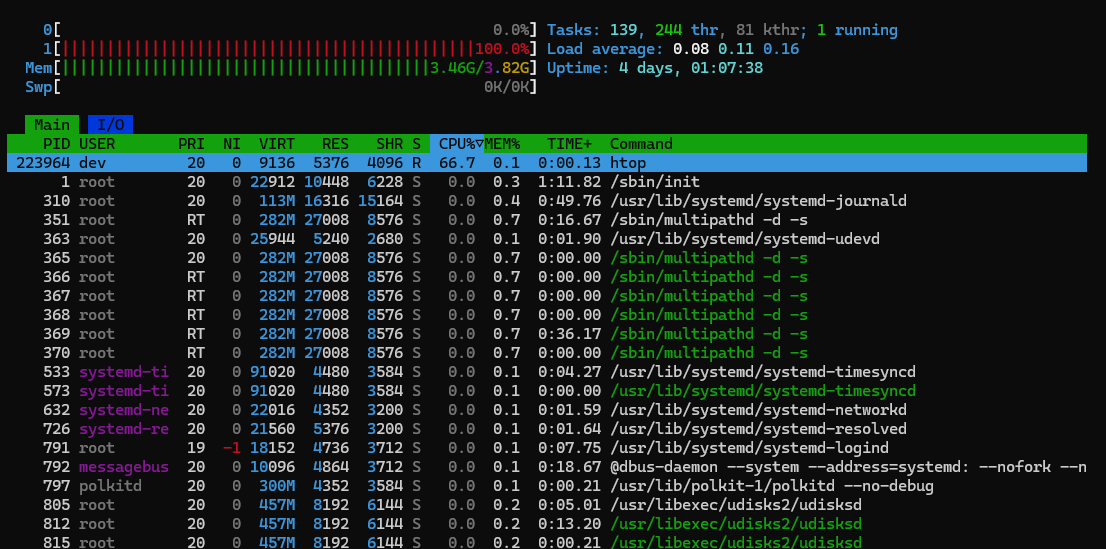The height and width of the screenshot is (549, 1106).
Task: Select the Main tab
Action: point(52,125)
